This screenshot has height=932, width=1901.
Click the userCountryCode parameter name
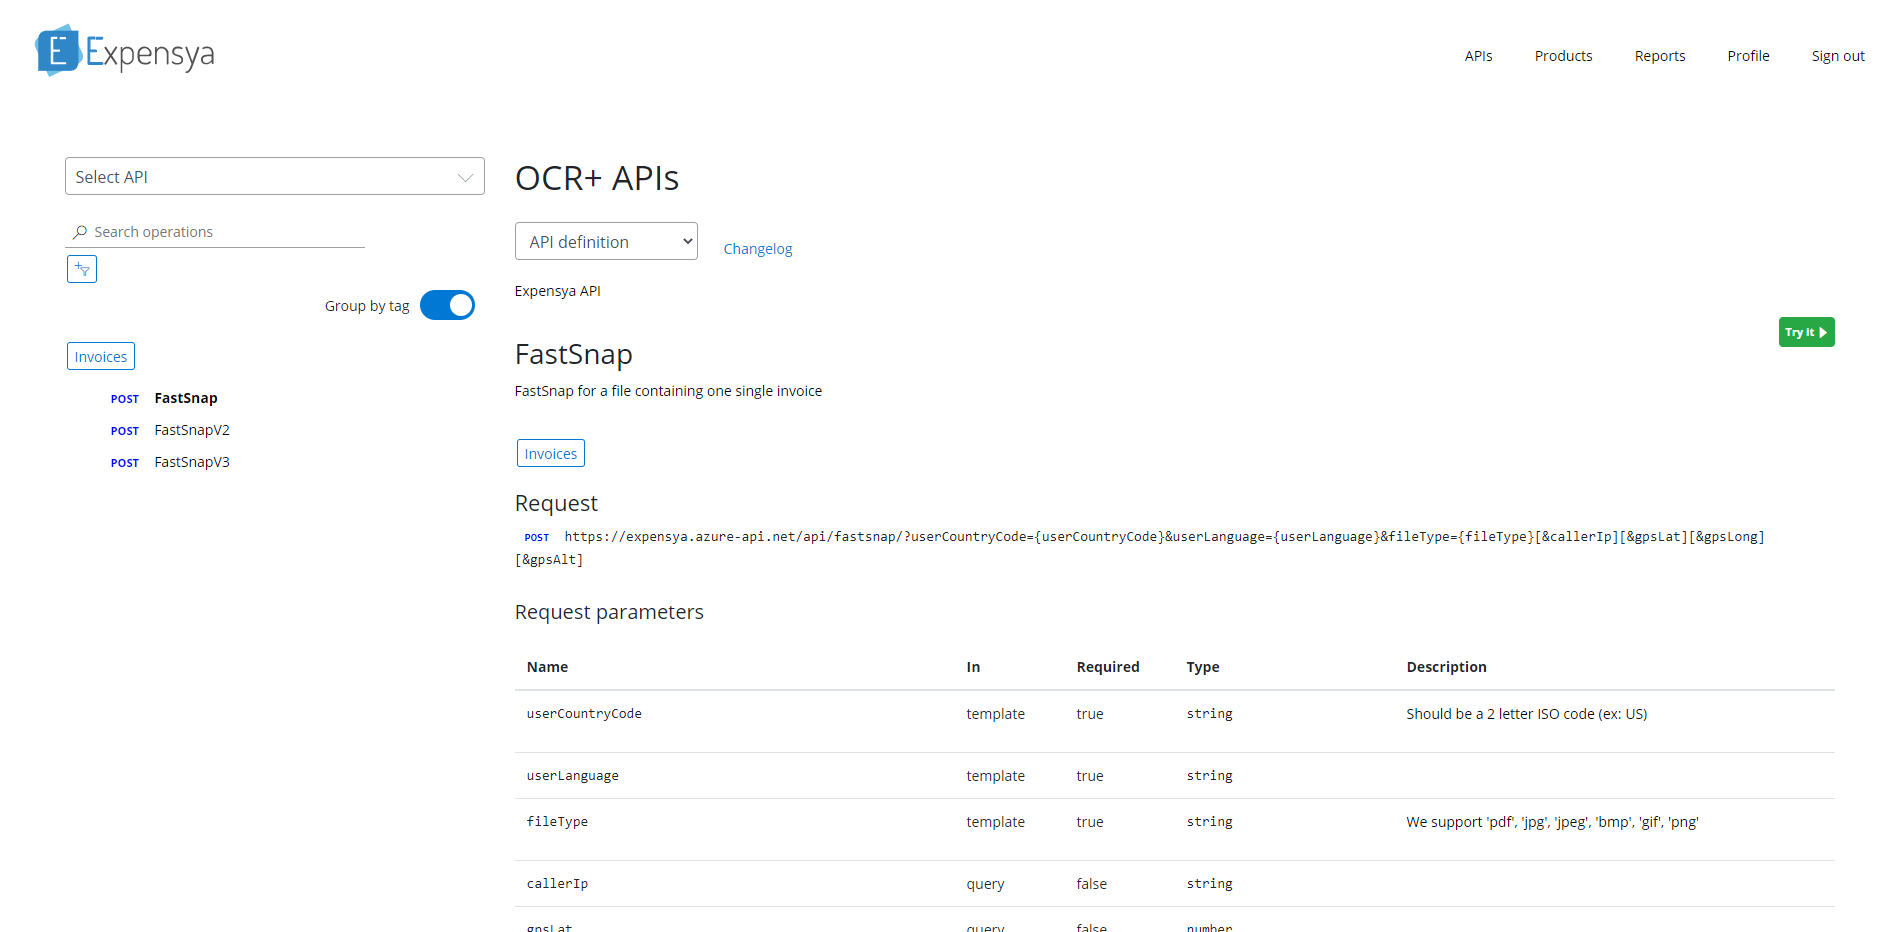pos(584,713)
